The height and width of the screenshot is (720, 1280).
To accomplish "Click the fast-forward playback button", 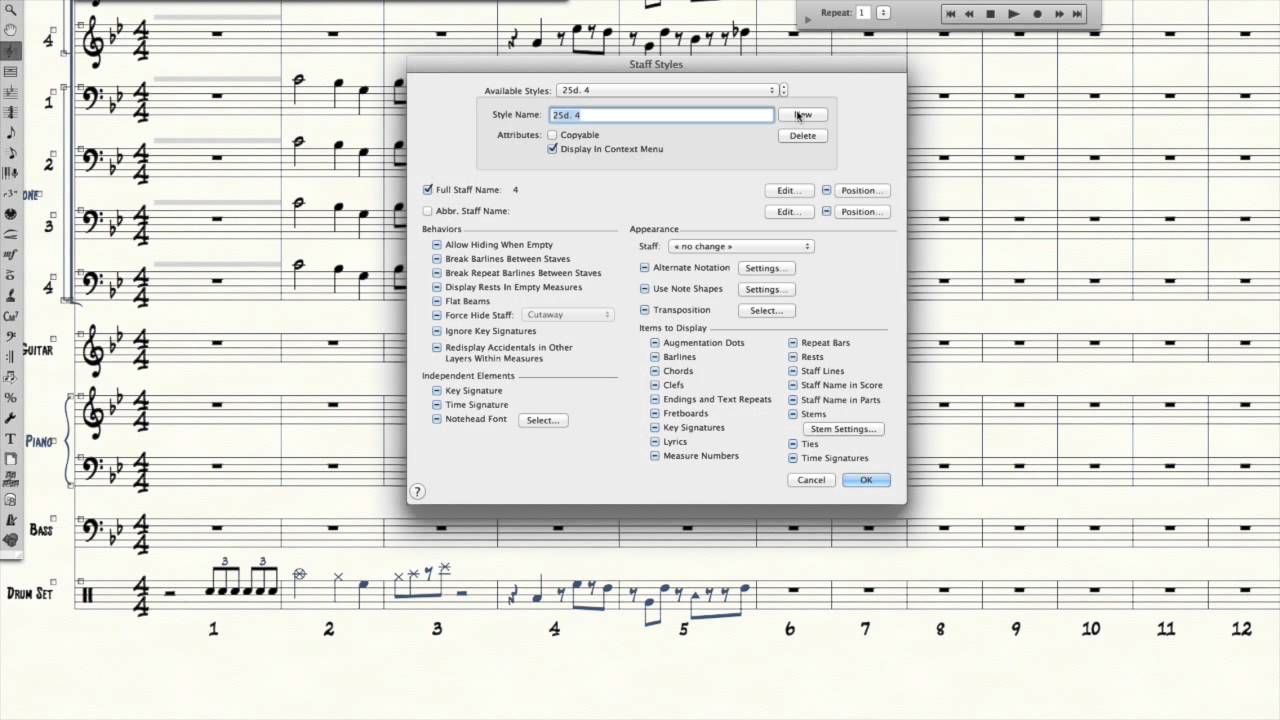I will coord(1058,14).
